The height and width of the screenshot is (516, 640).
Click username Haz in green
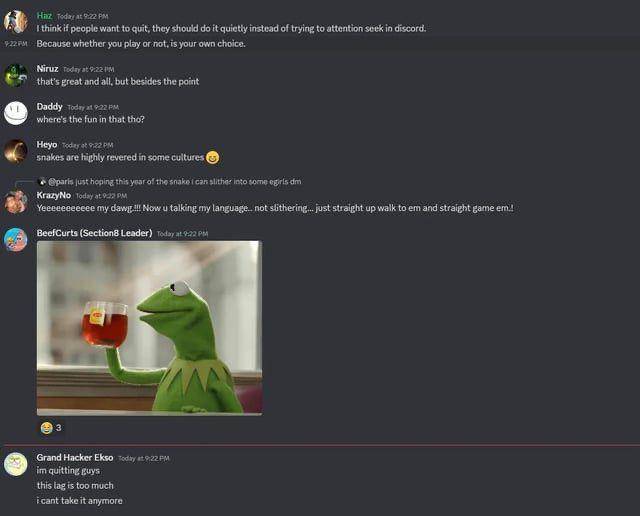(44, 16)
